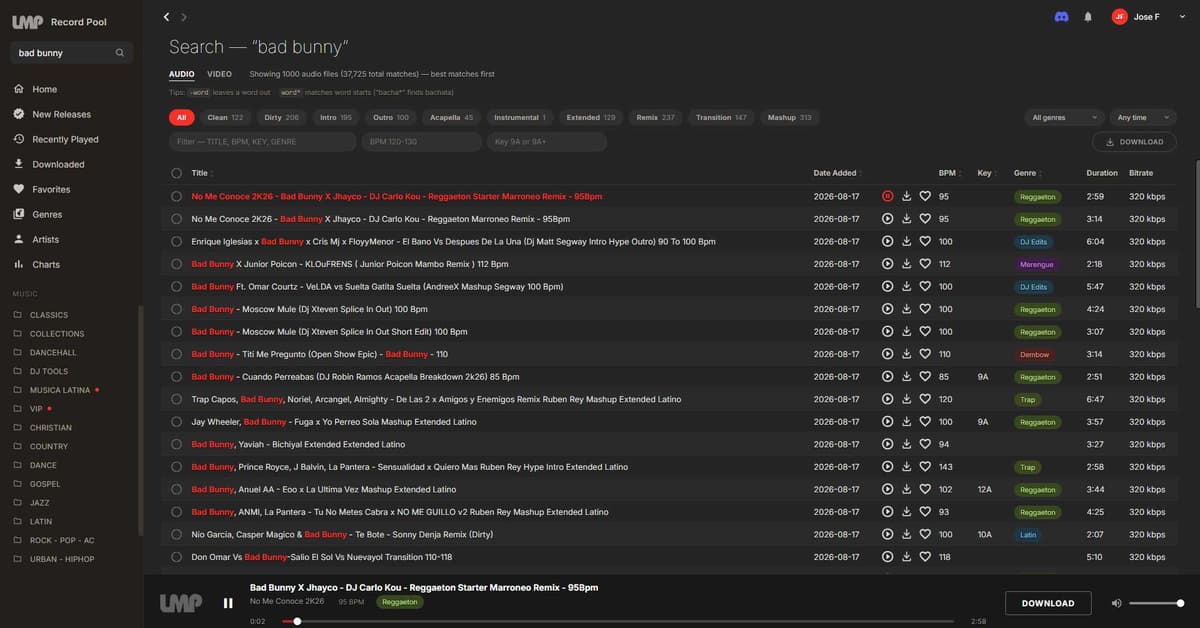Select Enrique Iglesias El Bano row checkbox
The height and width of the screenshot is (628, 1200).
(177, 241)
